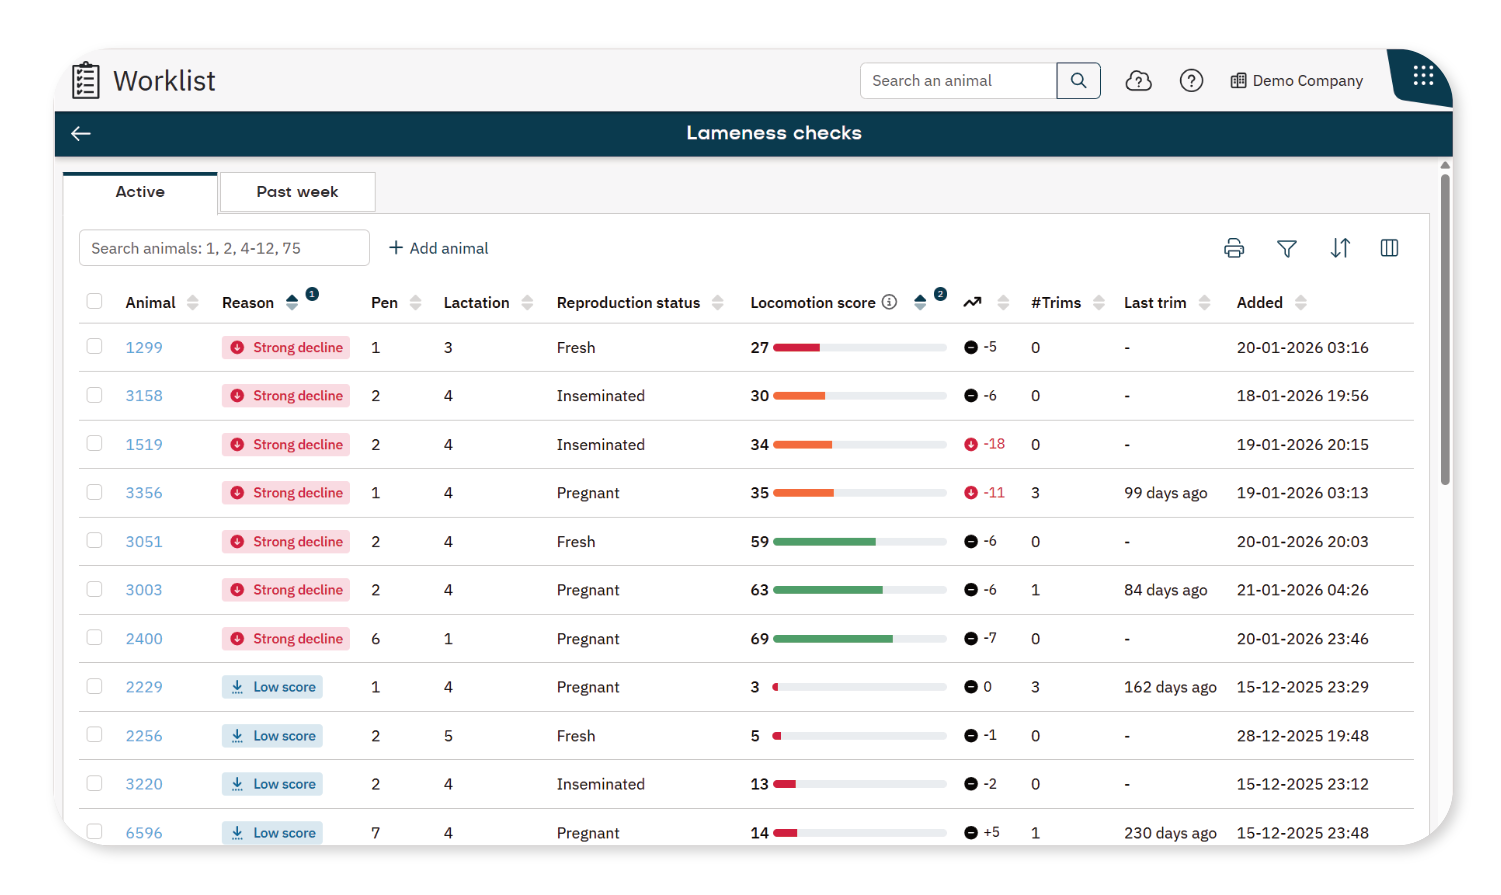Tick the checkbox for animal 2229

[94, 686]
